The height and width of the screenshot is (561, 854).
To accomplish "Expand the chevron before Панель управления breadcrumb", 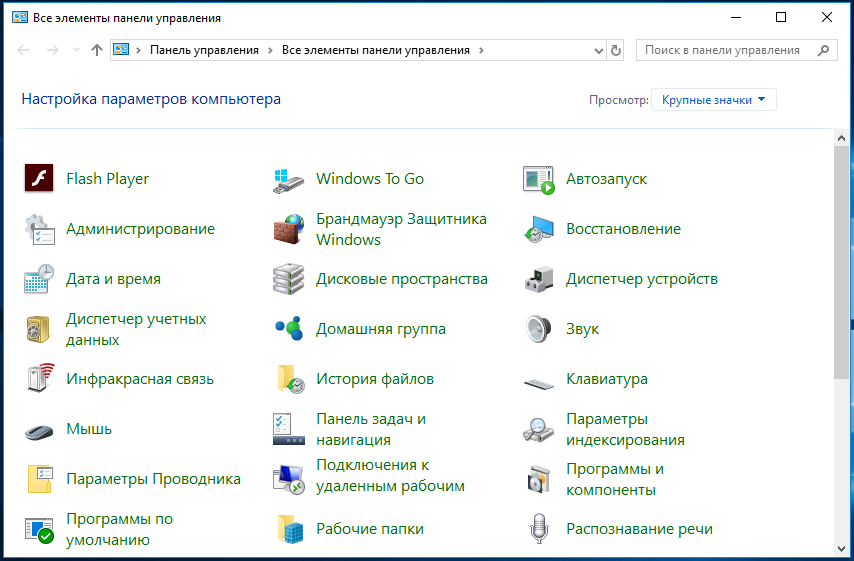I will (x=138, y=51).
